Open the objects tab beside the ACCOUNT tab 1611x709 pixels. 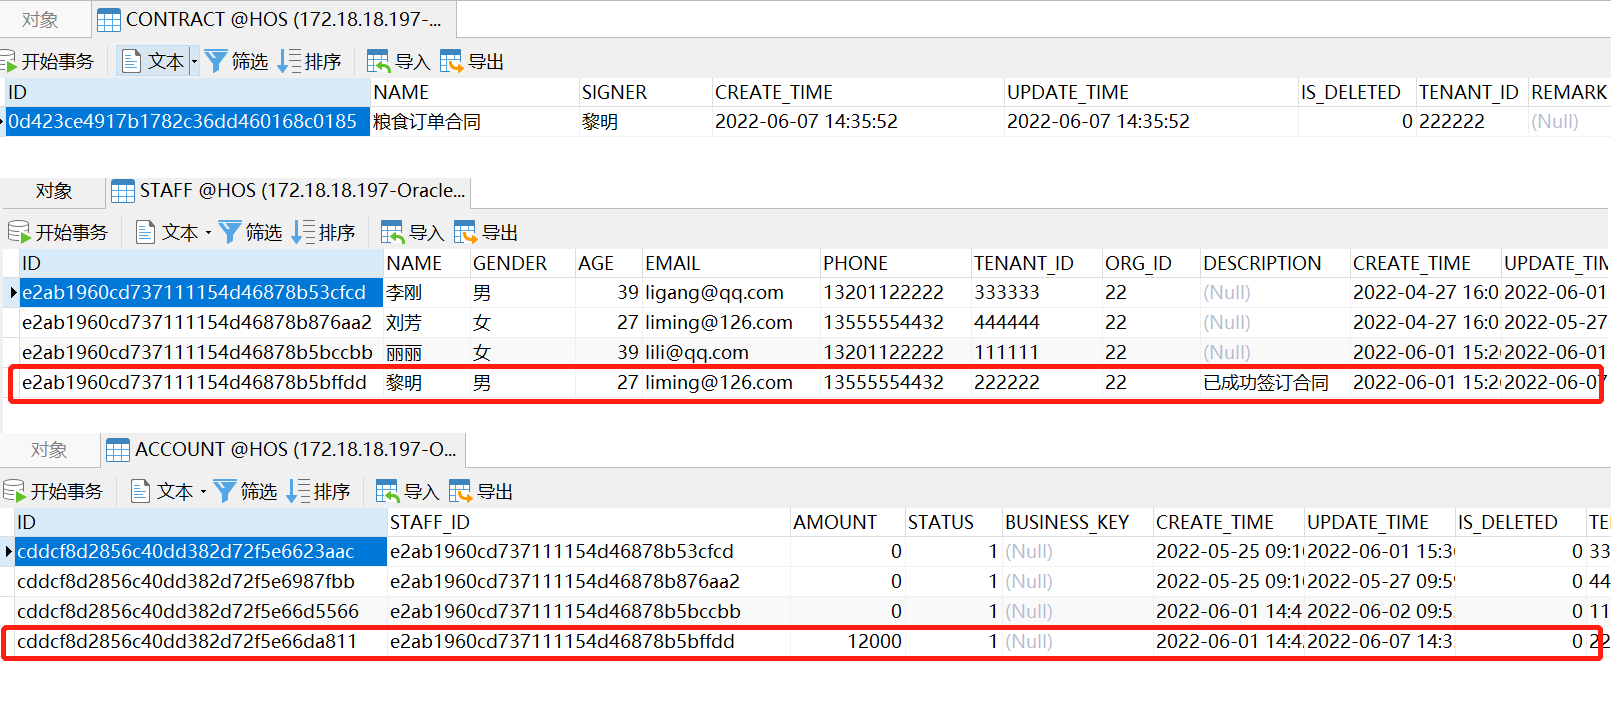tap(49, 450)
